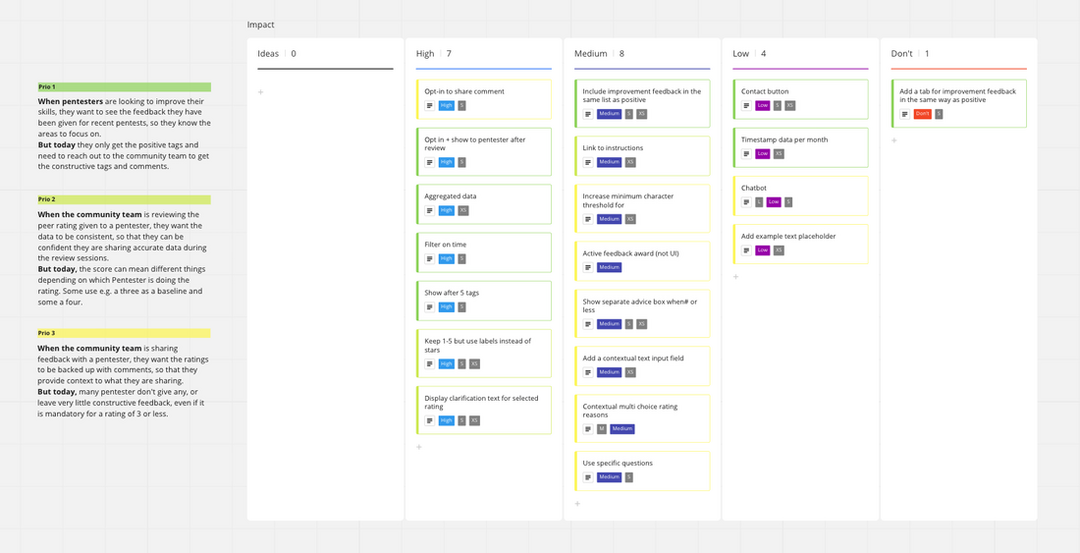Open description icon on 'Contact button' card
The image size is (1080, 553).
coord(746,105)
